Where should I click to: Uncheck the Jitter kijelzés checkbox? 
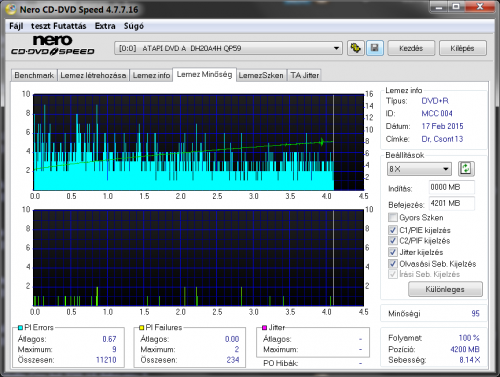pos(393,252)
